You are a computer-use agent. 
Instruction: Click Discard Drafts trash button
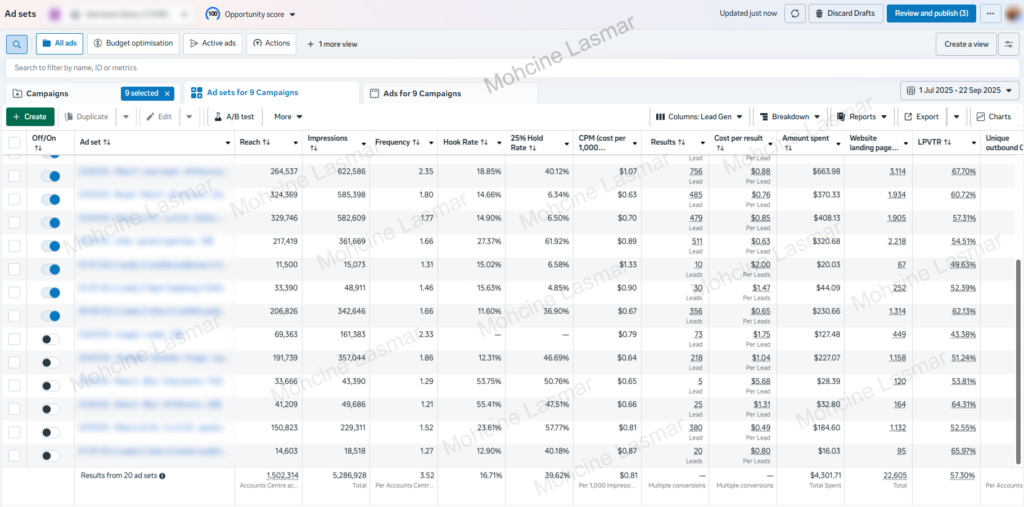[847, 13]
